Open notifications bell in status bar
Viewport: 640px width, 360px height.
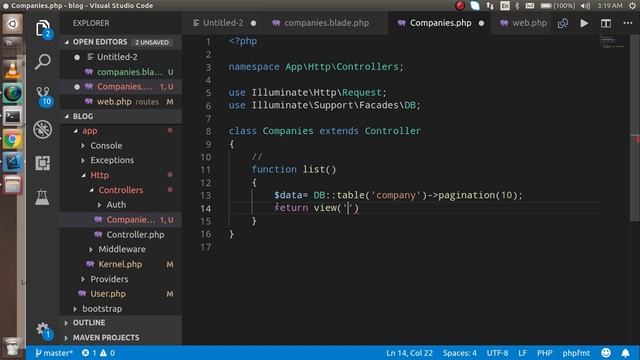click(x=625, y=353)
